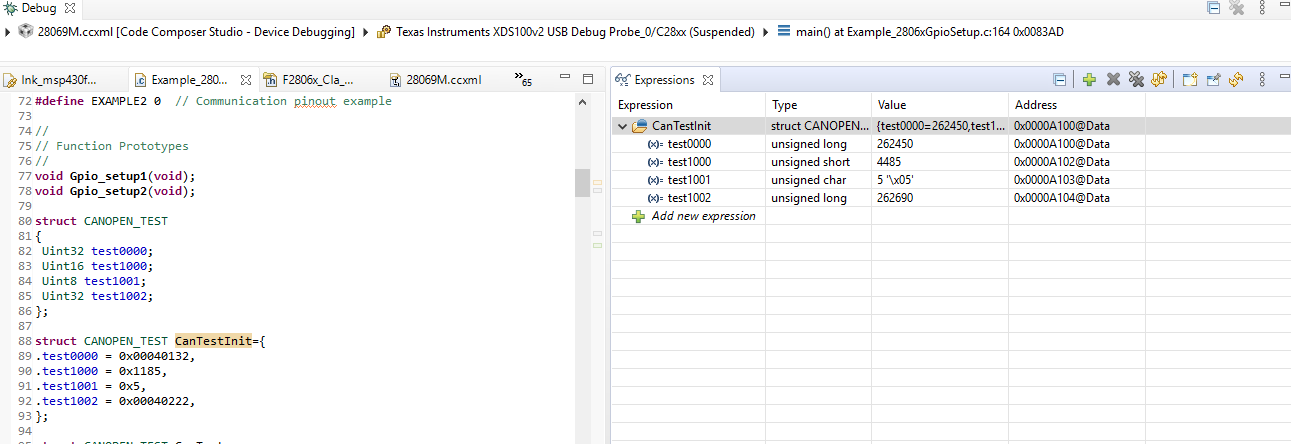Collapse the CanTestInit struct tree node
Image resolution: width=1291 pixels, height=444 pixels.
623,126
